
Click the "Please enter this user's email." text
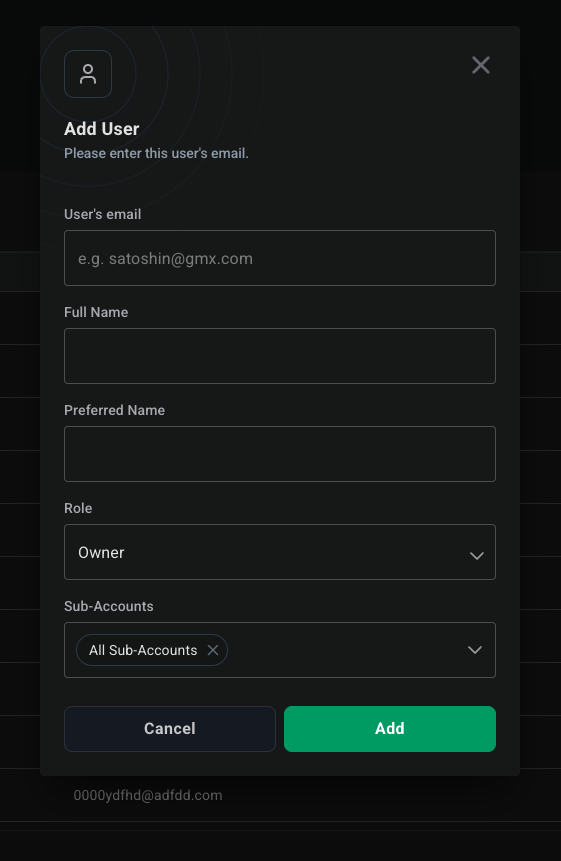[156, 153]
